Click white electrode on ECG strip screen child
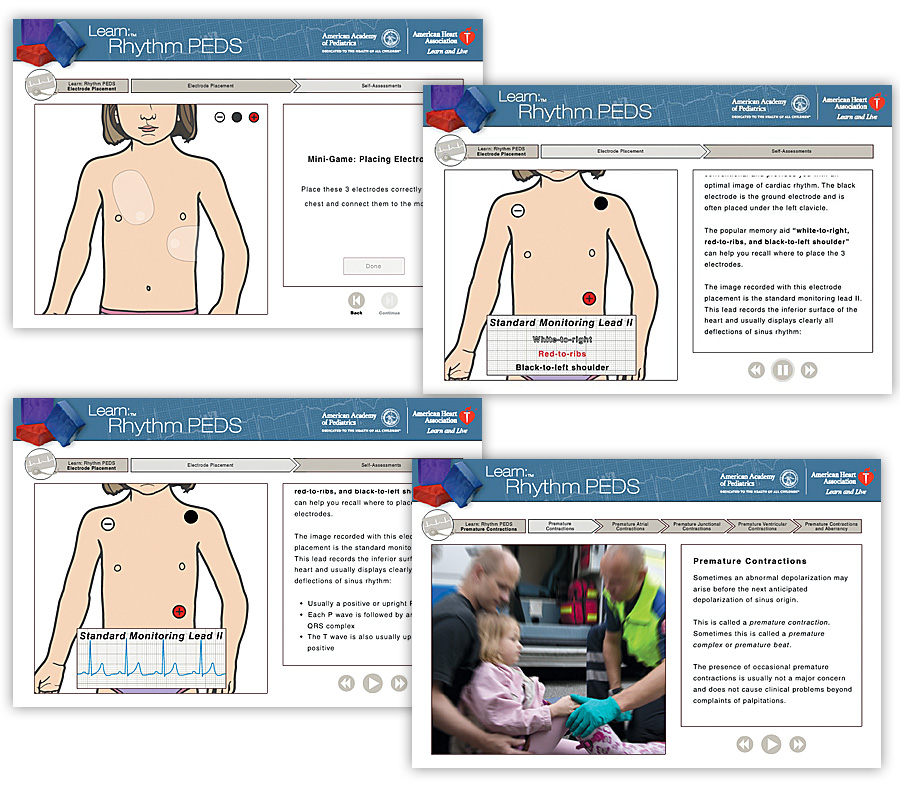The width and height of the screenshot is (900, 800). click(108, 524)
